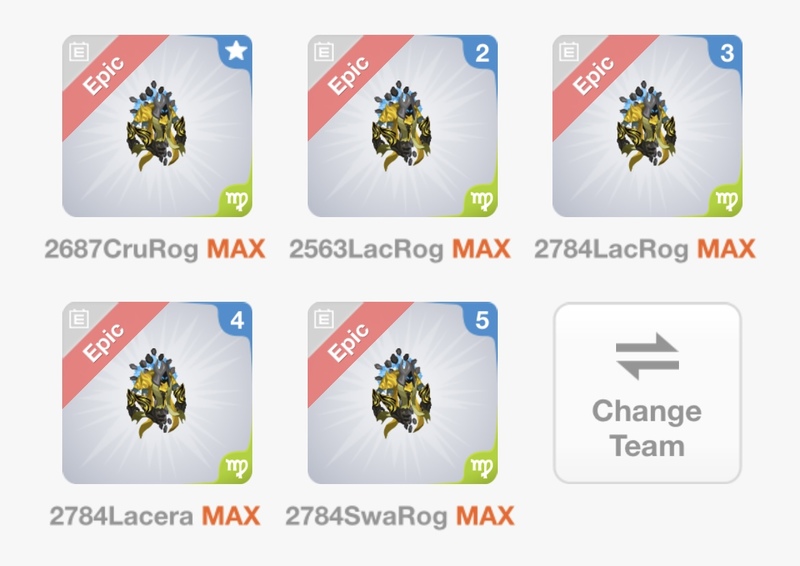
Task: Select slot number 3 badge
Action: (727, 53)
